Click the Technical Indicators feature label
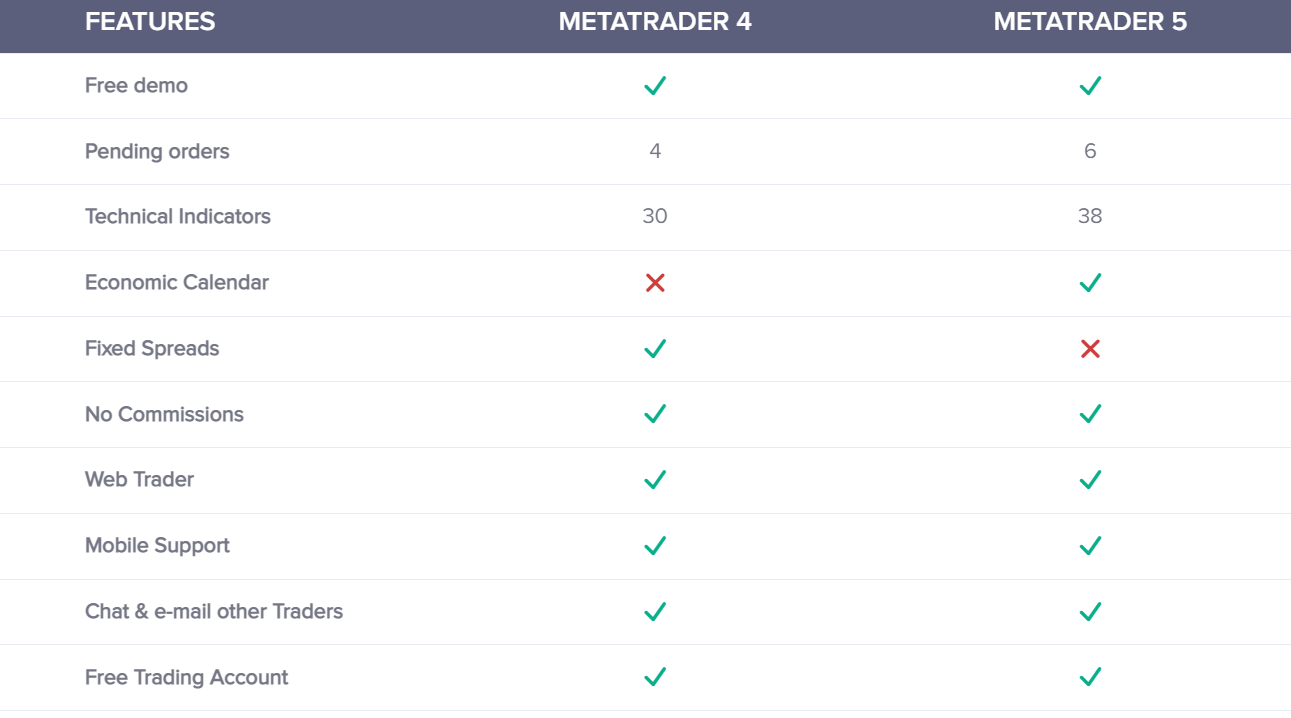The width and height of the screenshot is (1291, 718). point(178,216)
